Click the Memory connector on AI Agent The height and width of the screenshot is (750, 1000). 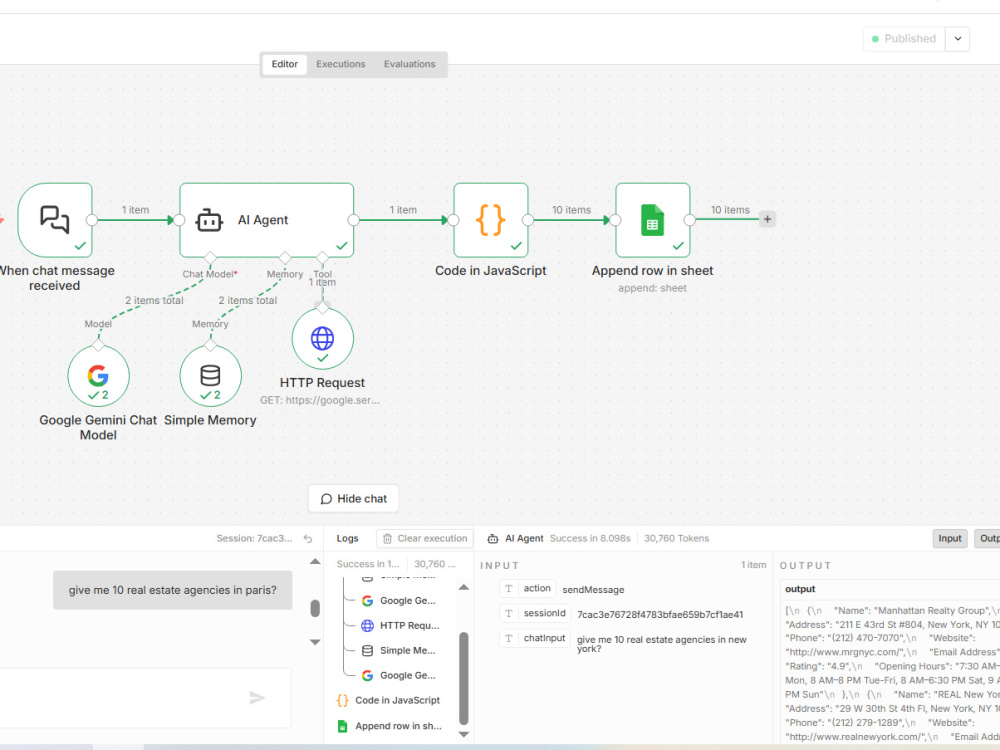pos(285,258)
